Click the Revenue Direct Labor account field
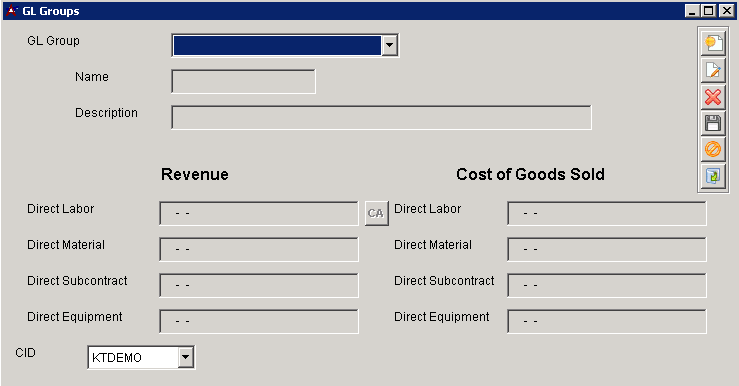 click(x=259, y=214)
